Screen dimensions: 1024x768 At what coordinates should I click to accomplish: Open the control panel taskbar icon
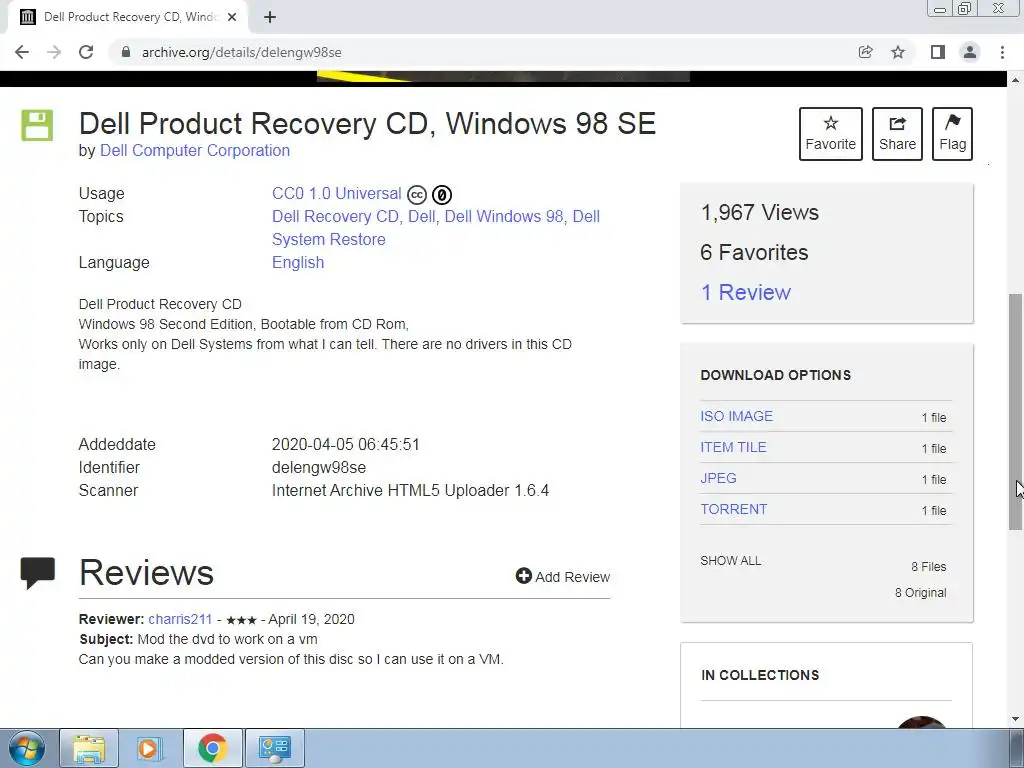point(275,748)
